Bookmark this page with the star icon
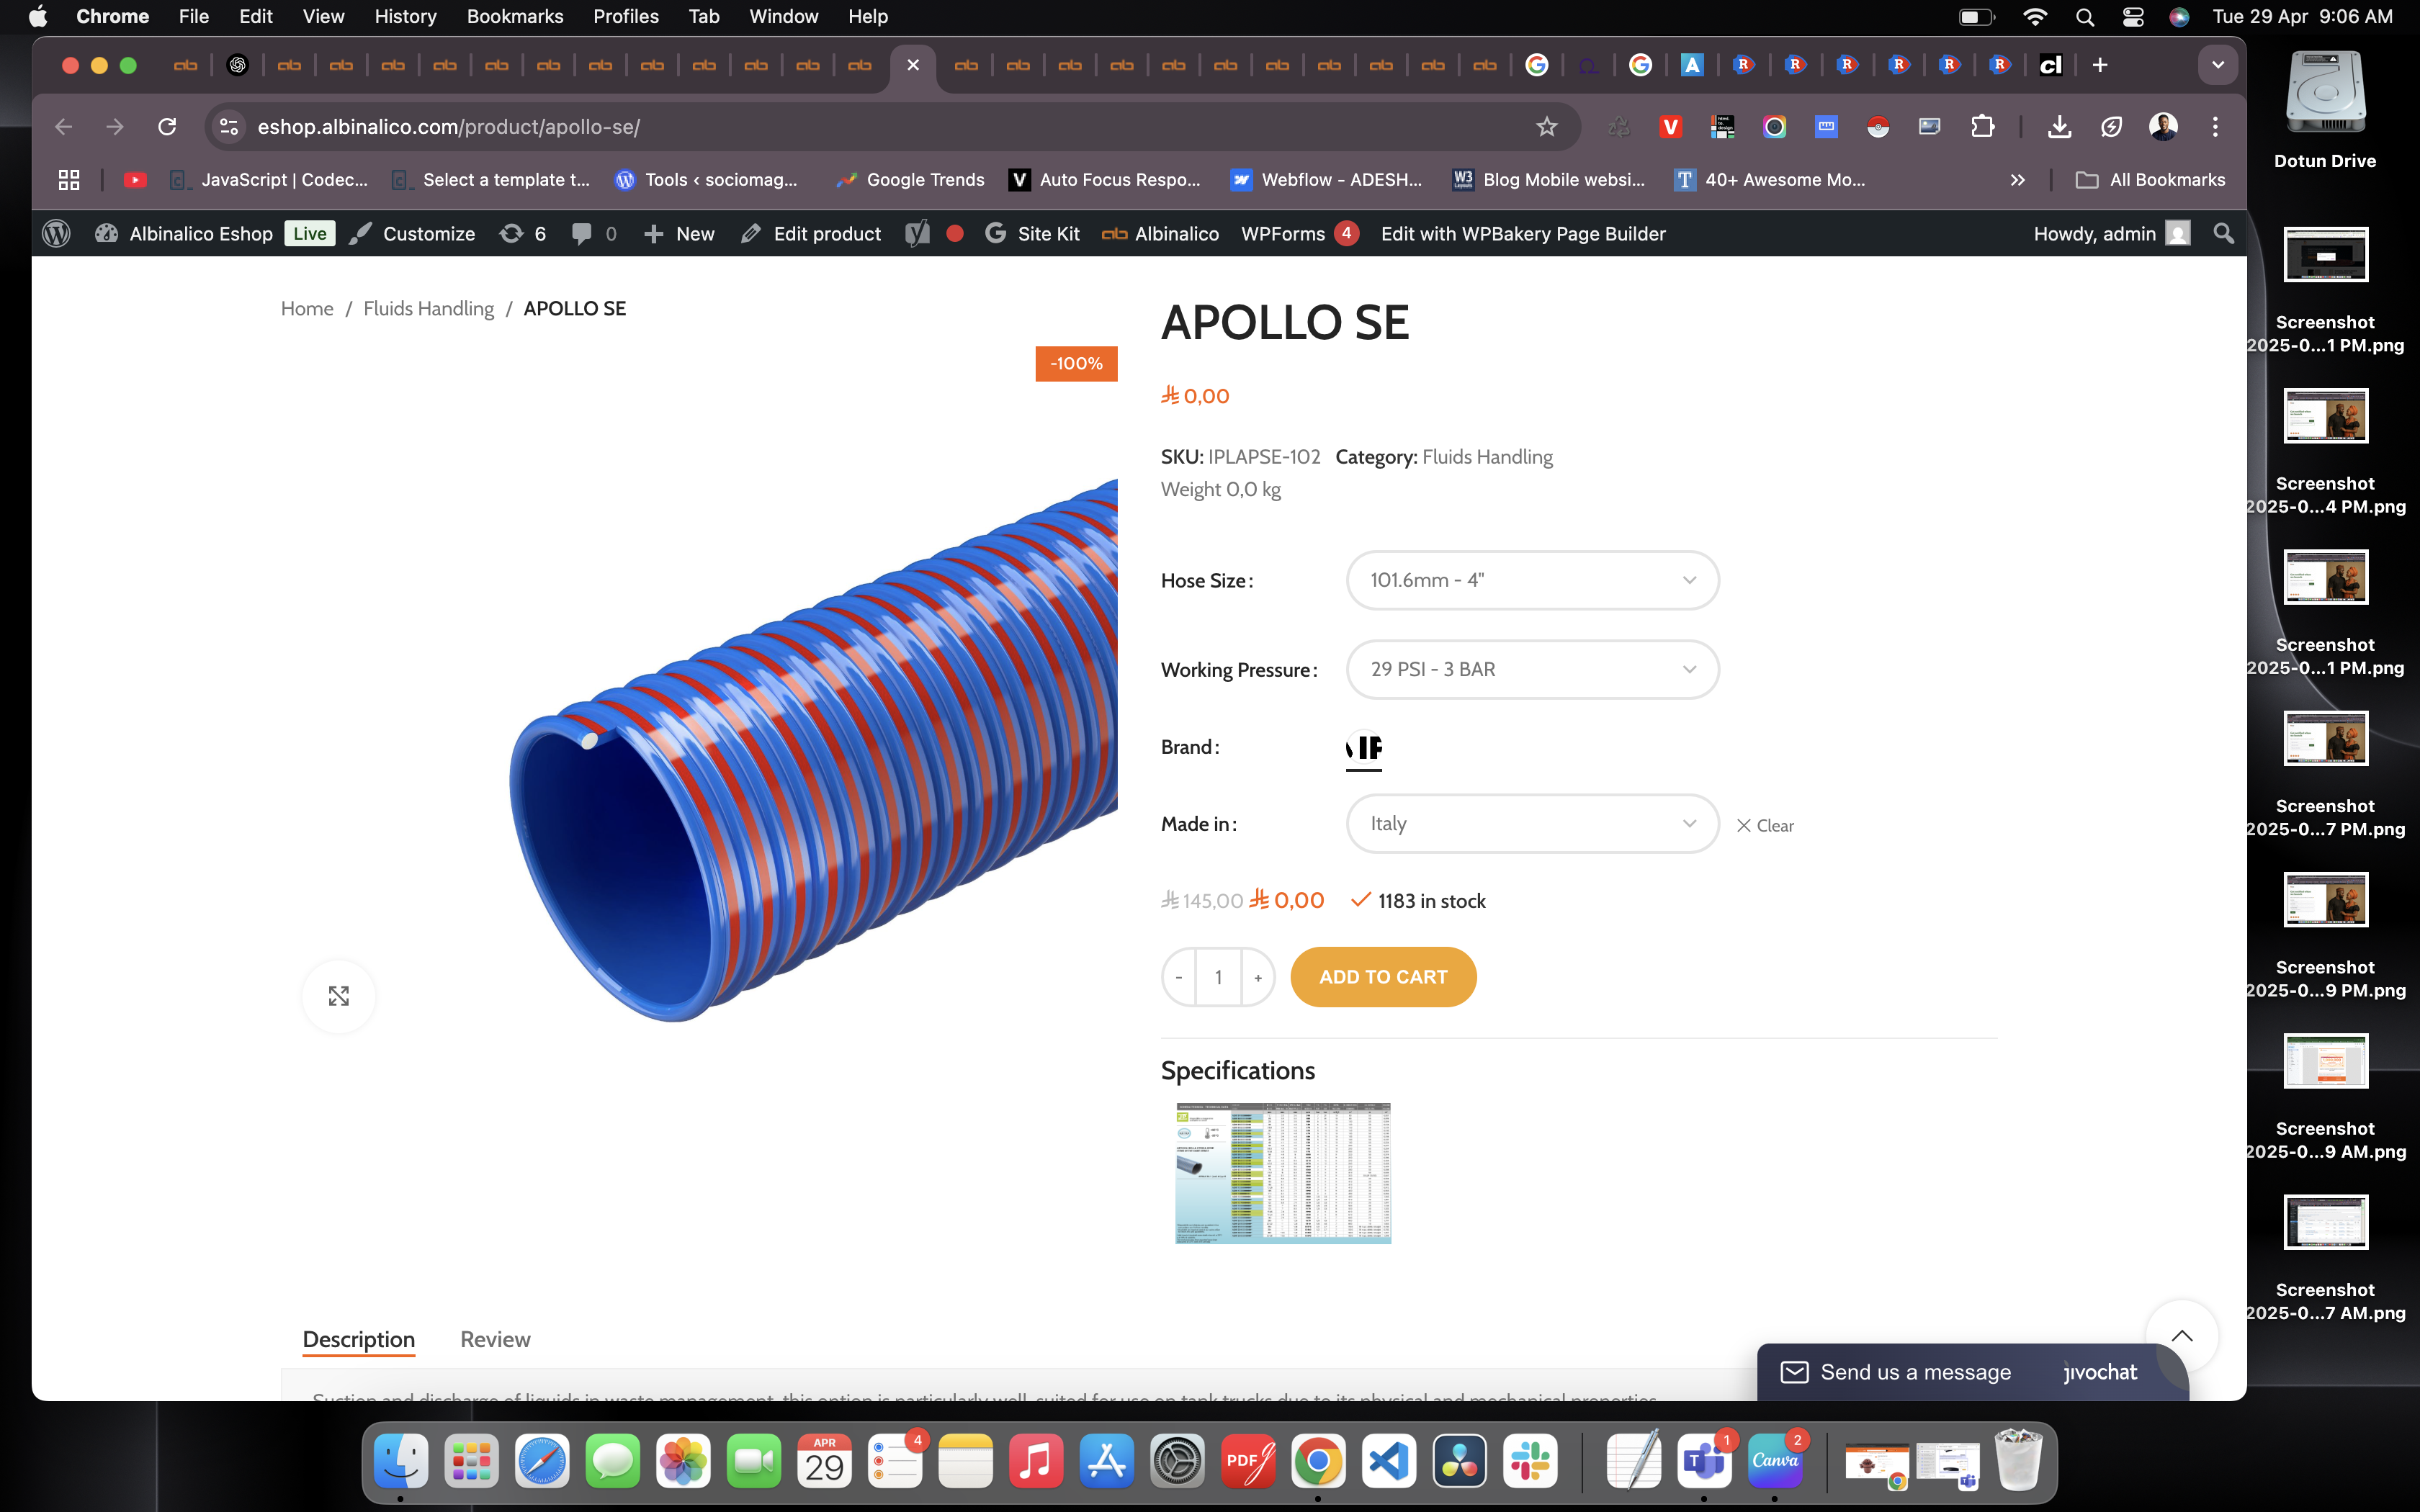The width and height of the screenshot is (2420, 1512). 1546,127
